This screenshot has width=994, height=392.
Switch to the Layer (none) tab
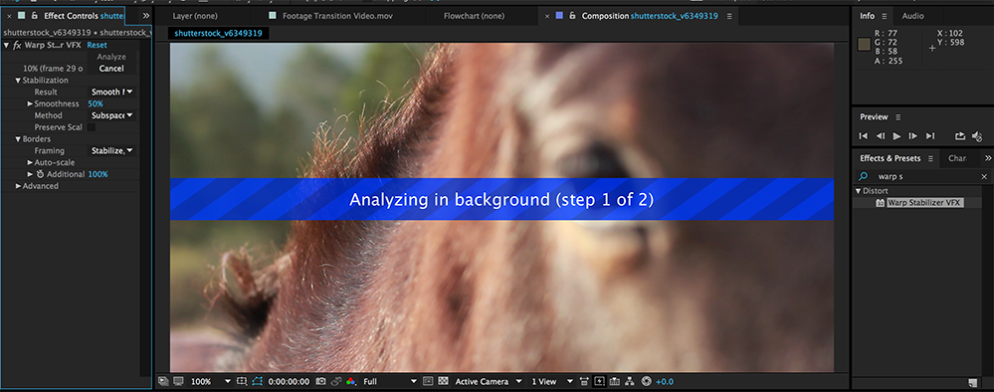[x=195, y=16]
